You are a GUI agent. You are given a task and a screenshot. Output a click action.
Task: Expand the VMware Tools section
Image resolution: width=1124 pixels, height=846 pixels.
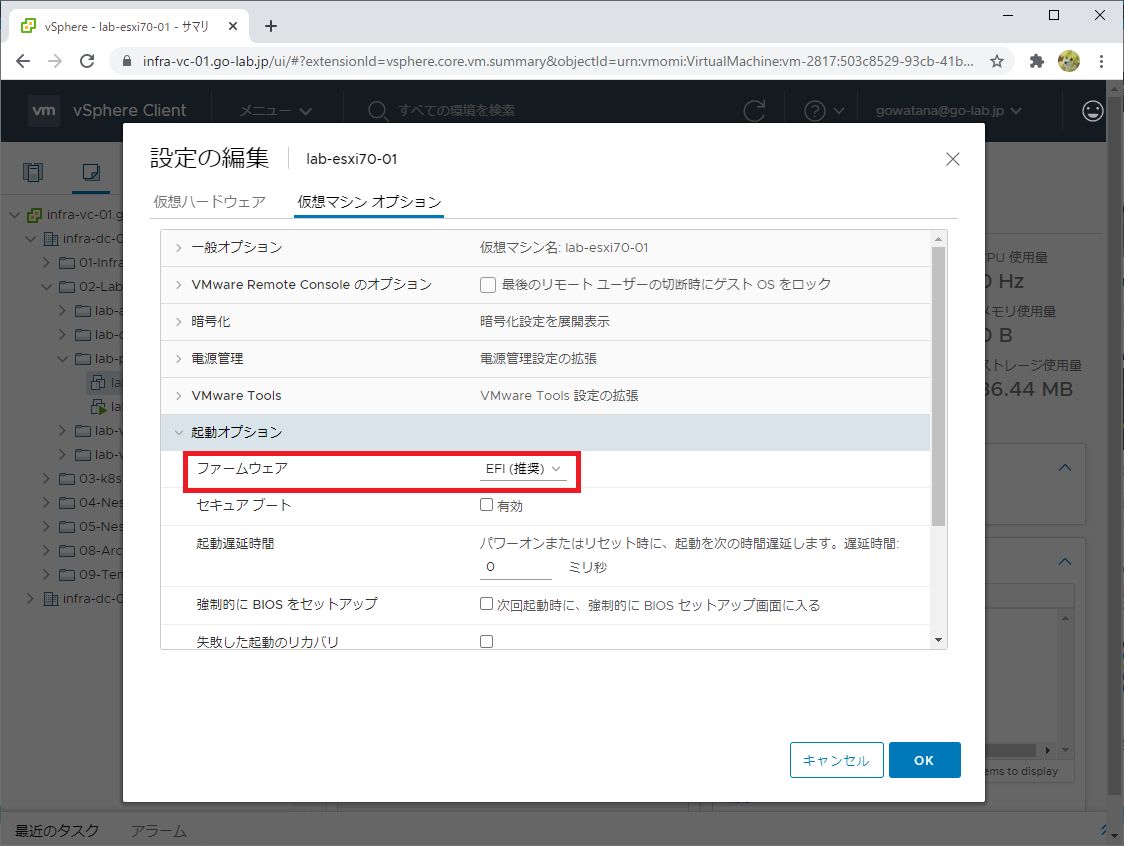coord(178,396)
